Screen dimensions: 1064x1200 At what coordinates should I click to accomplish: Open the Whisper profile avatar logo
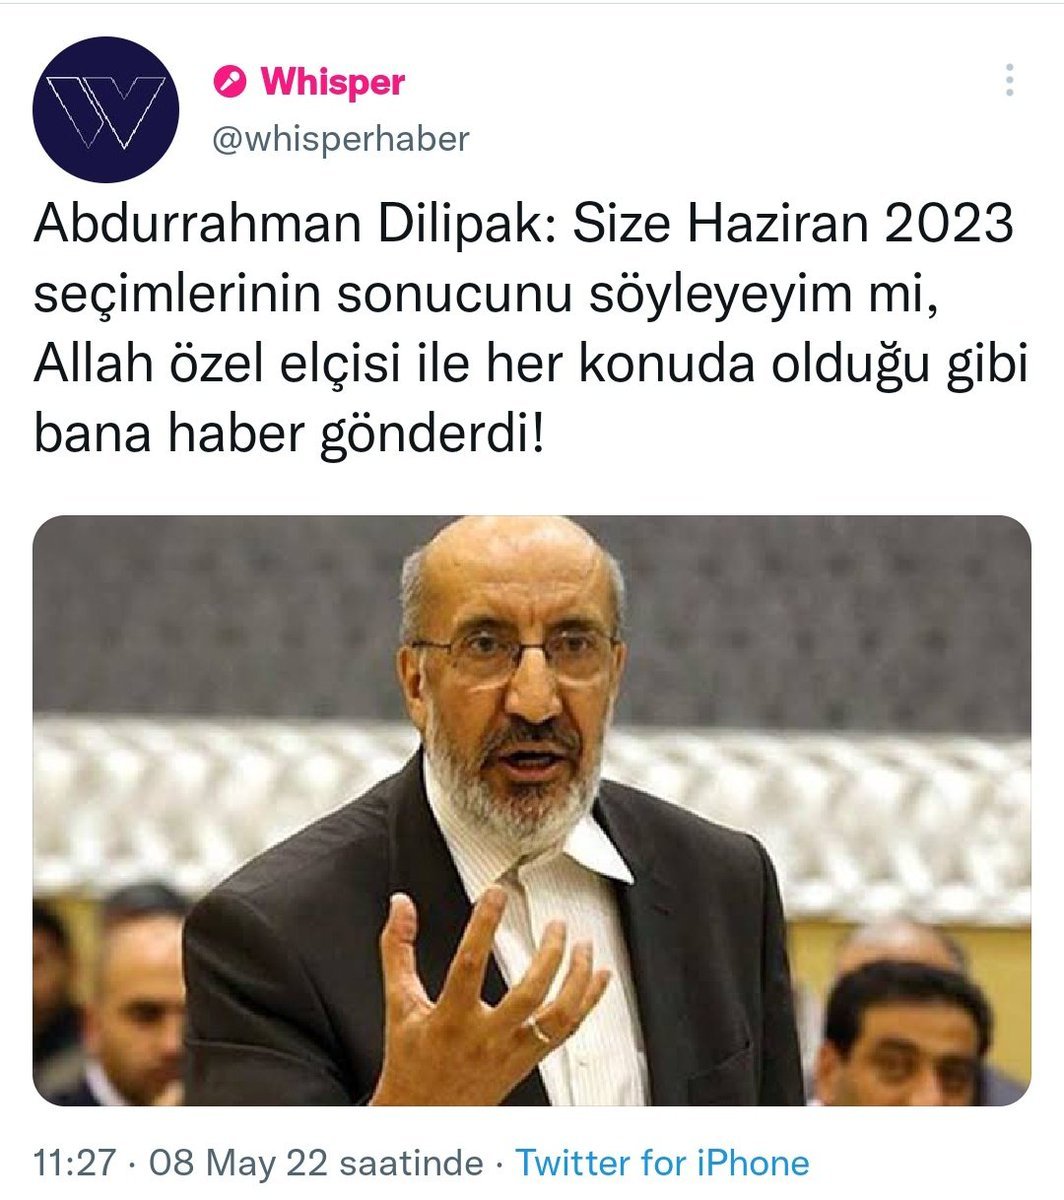coord(106,109)
